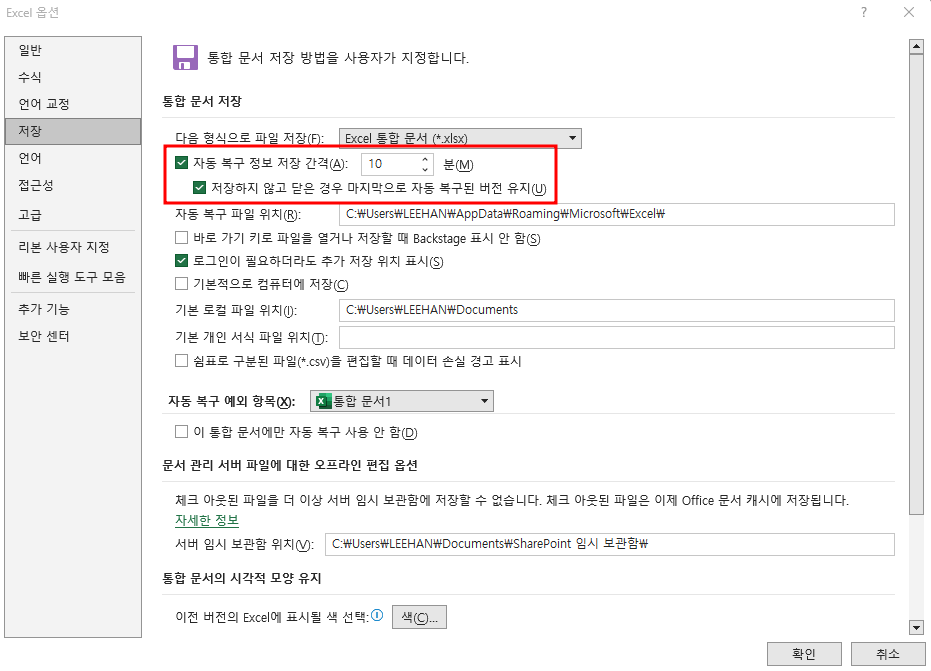The image size is (931, 671).
Task: Click the scrollbar down arrow
Action: click(x=916, y=627)
